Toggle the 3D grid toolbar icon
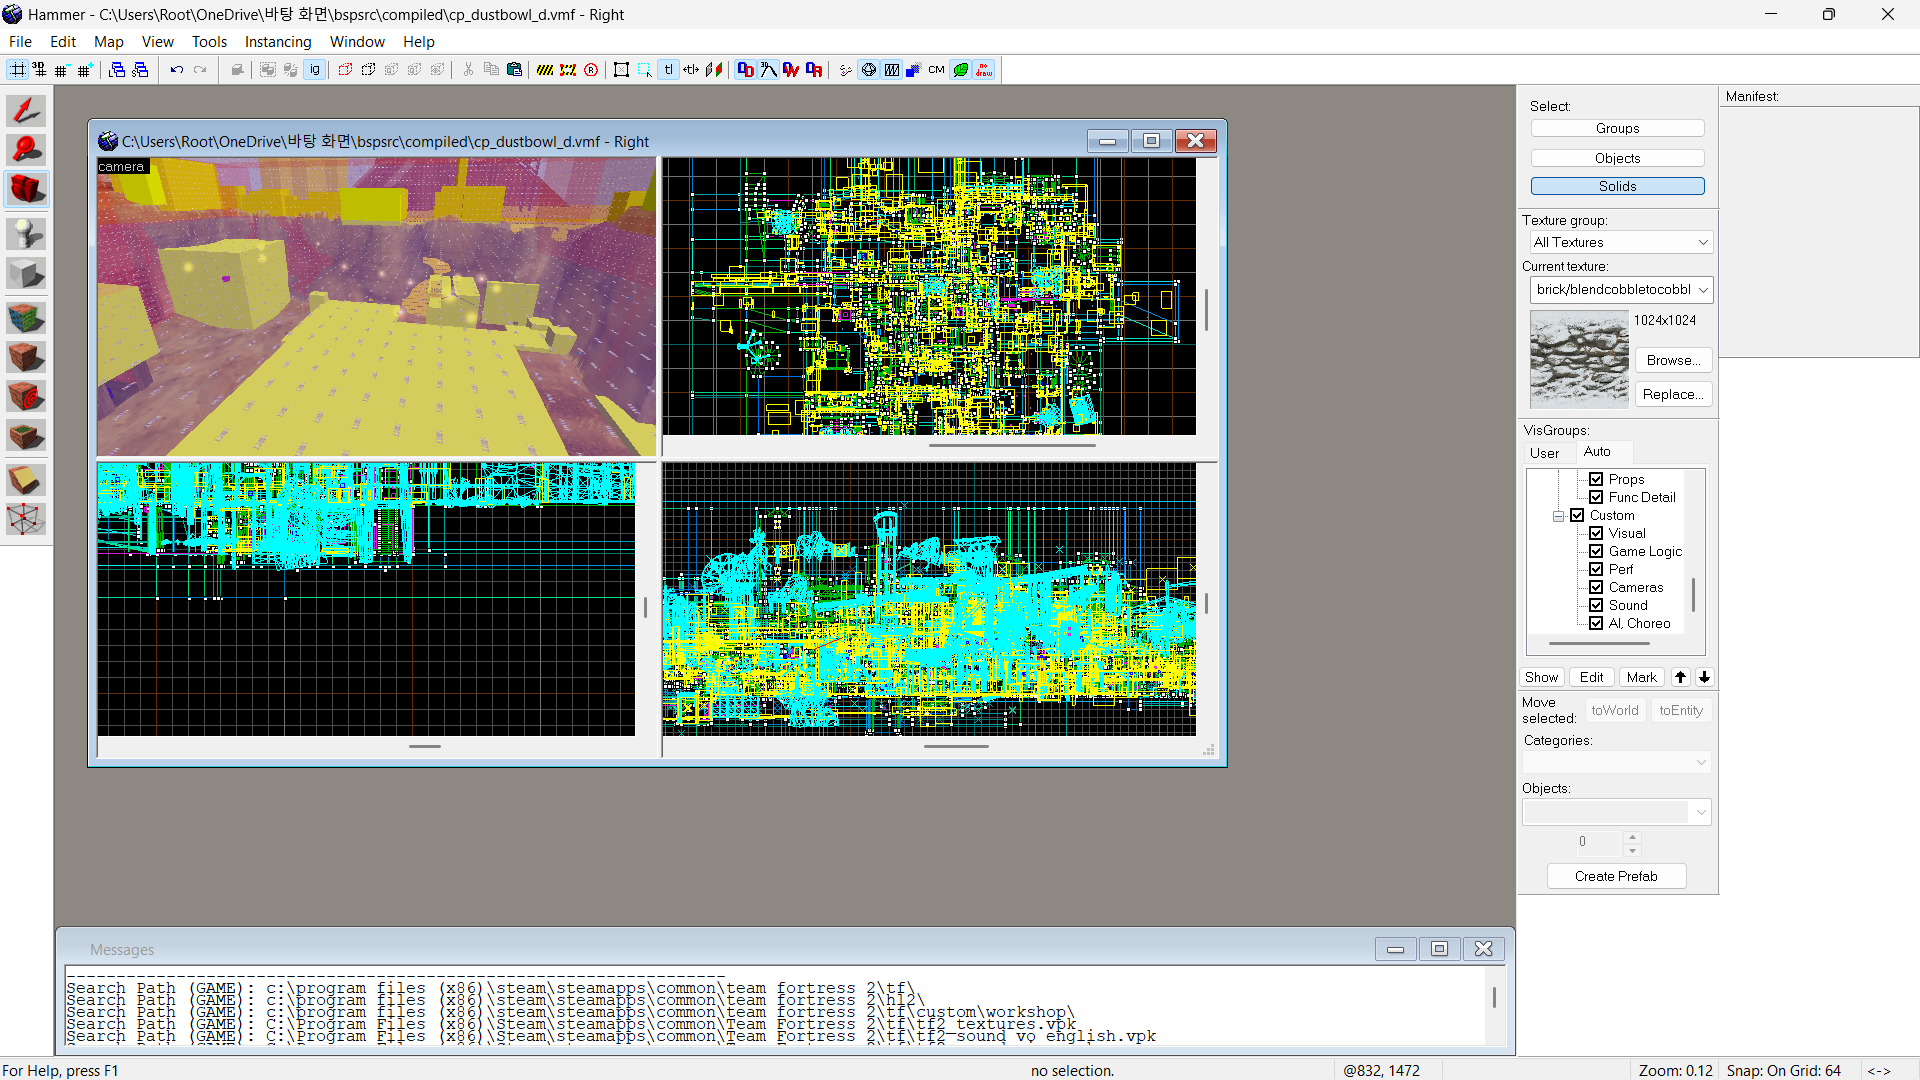This screenshot has height=1080, width=1920. tap(39, 70)
